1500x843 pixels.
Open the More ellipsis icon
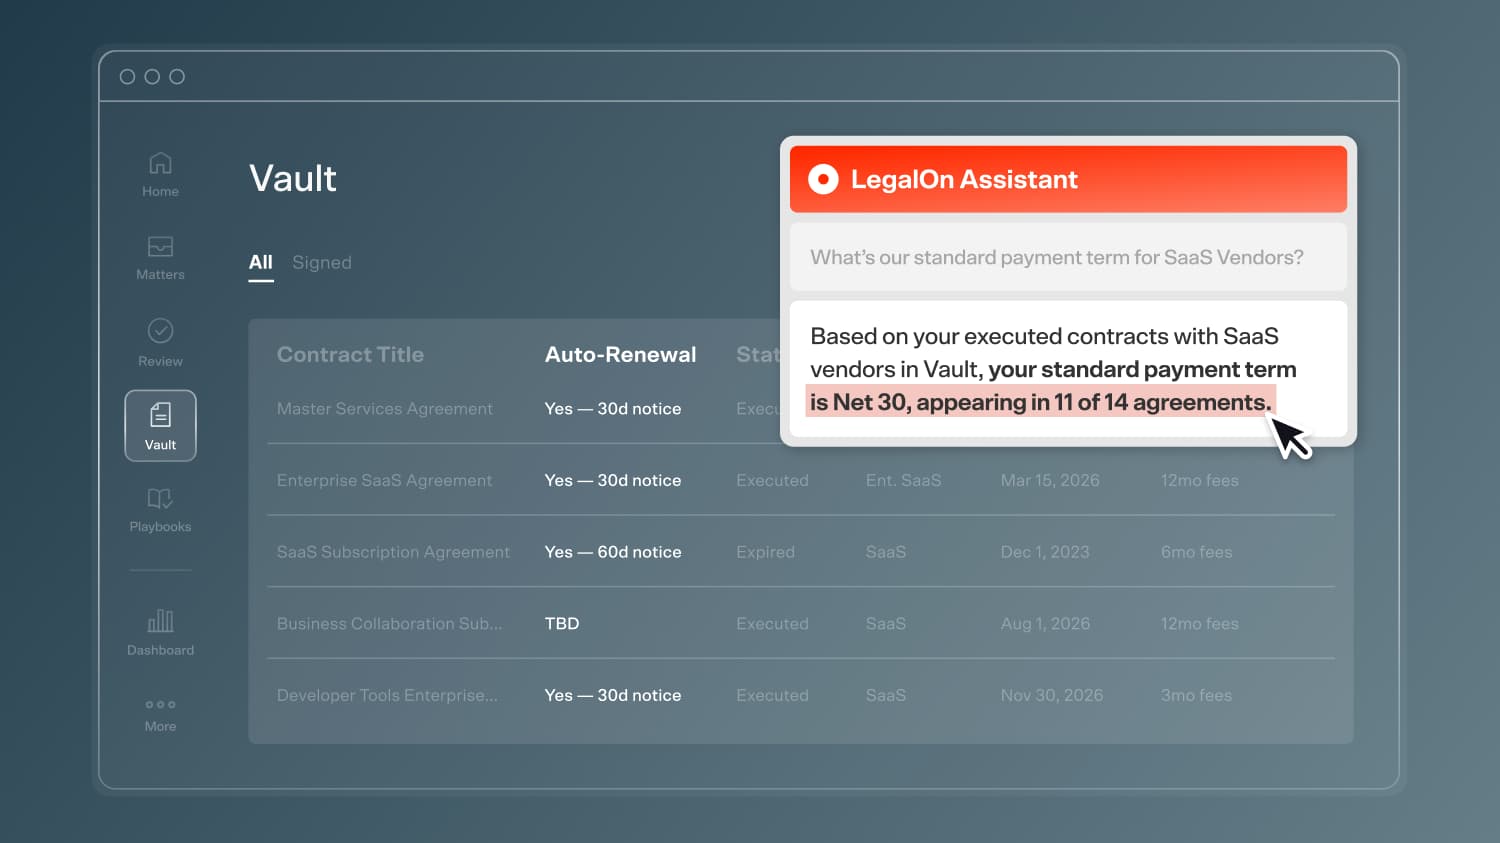click(160, 704)
